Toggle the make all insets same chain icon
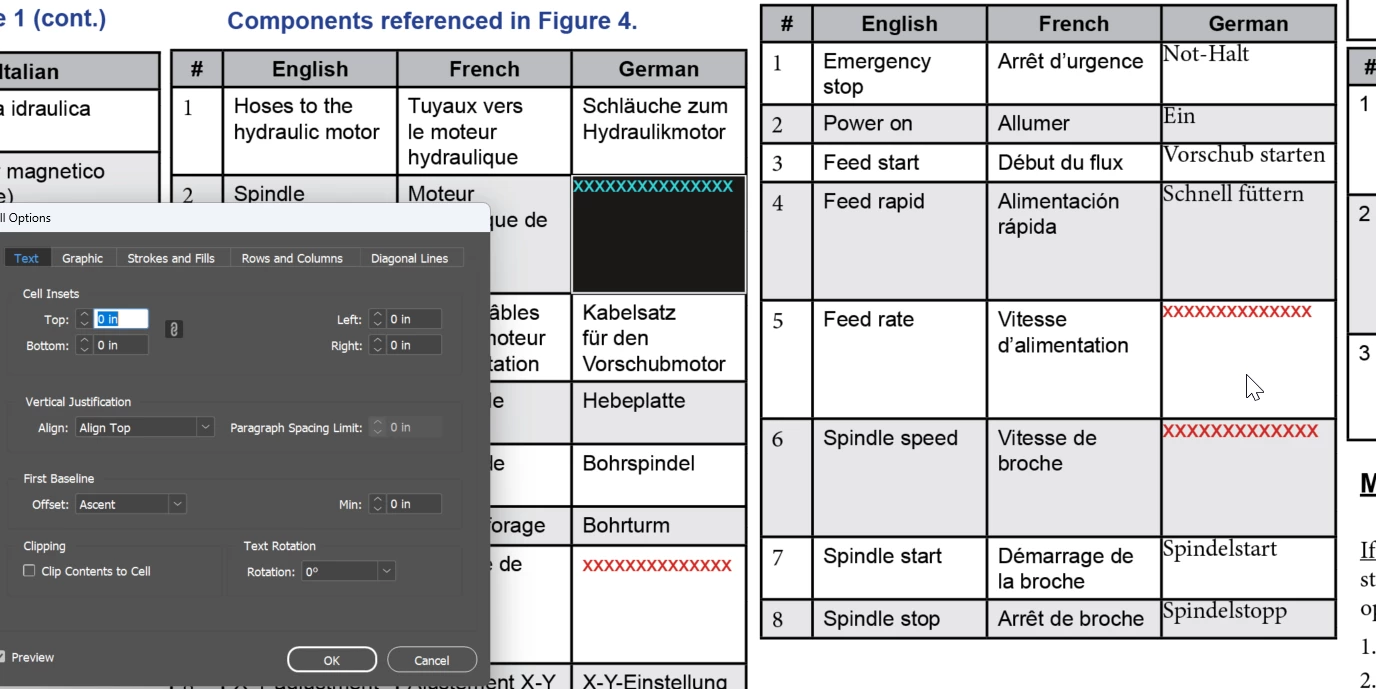Screen dimensions: 1376x689 173,329
